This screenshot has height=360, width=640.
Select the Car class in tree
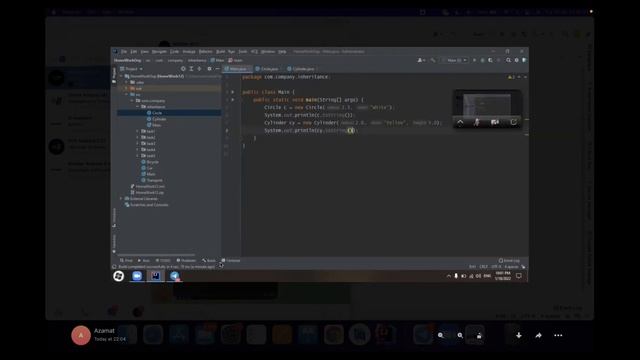click(147, 168)
